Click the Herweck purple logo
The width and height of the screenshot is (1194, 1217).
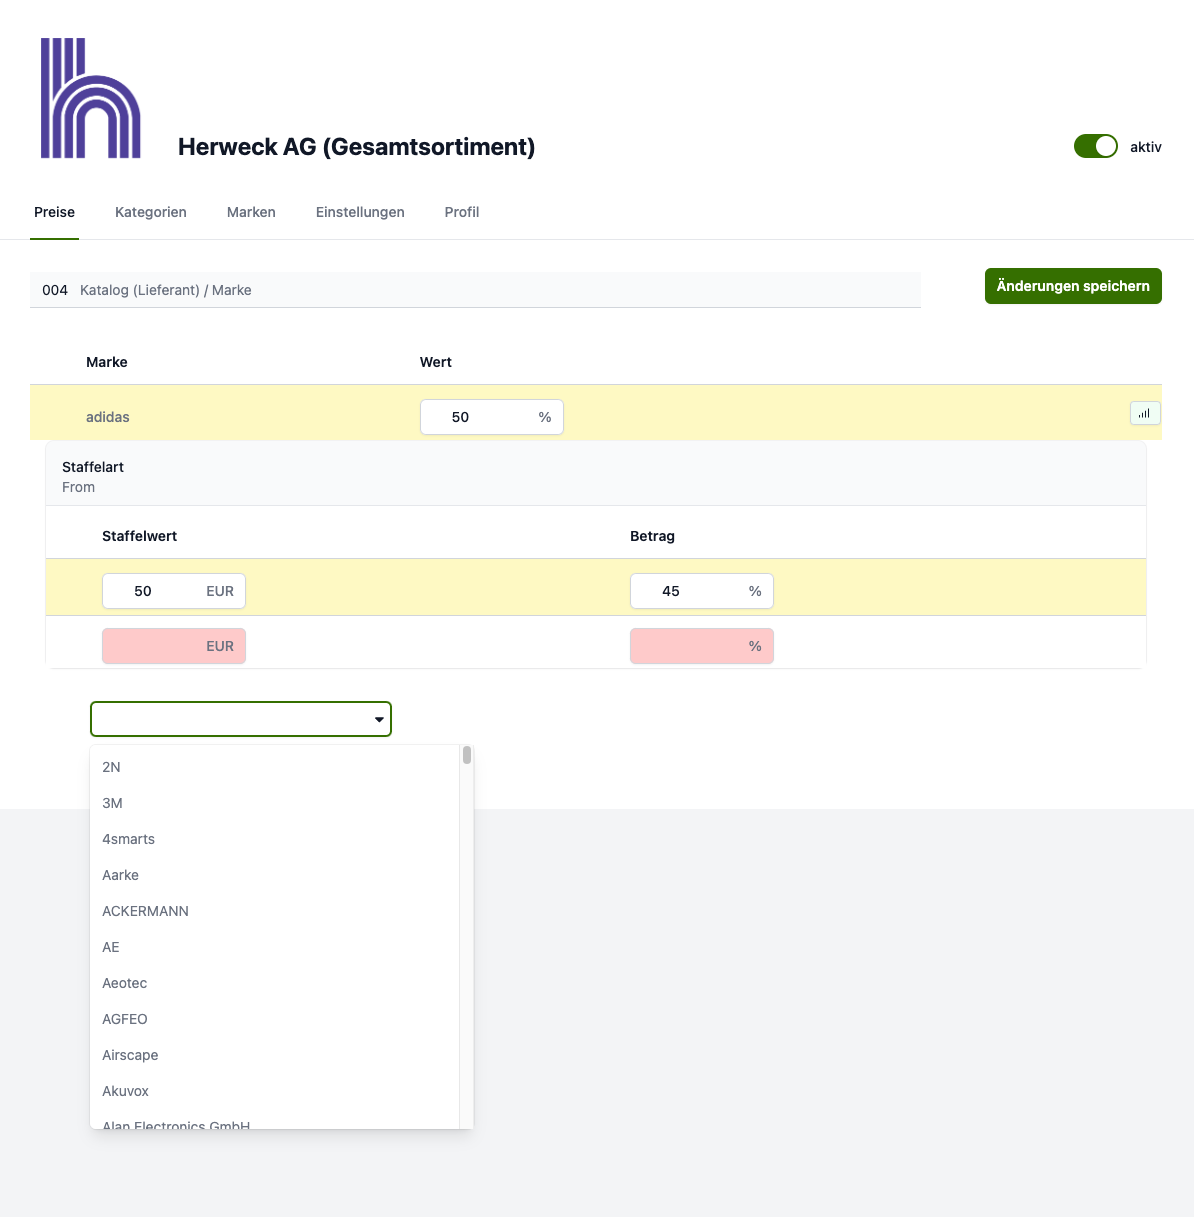[90, 98]
